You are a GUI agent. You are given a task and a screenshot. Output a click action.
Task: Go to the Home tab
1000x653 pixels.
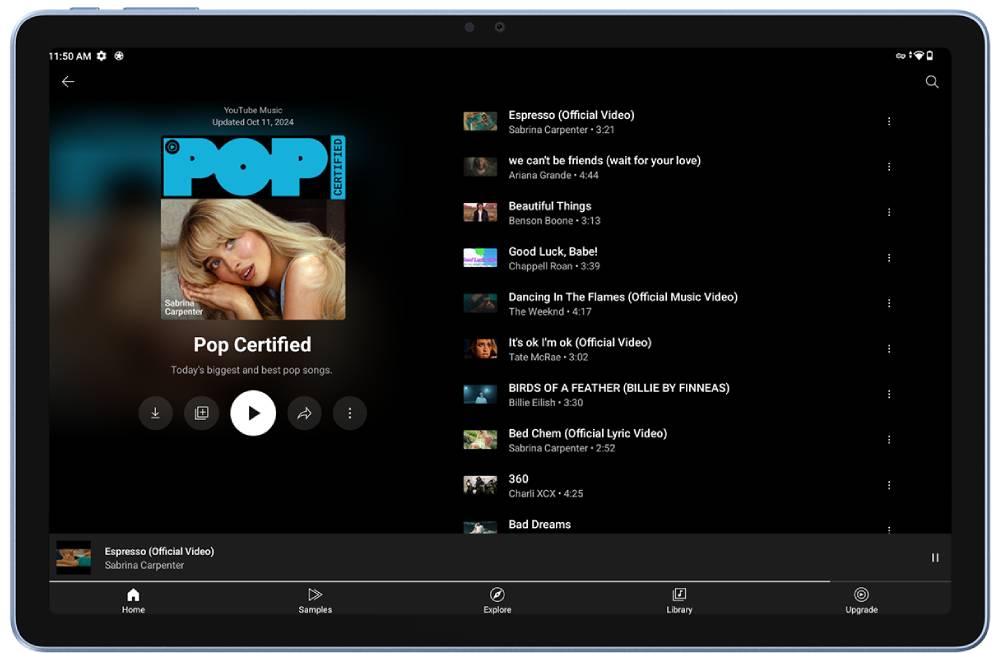(133, 600)
